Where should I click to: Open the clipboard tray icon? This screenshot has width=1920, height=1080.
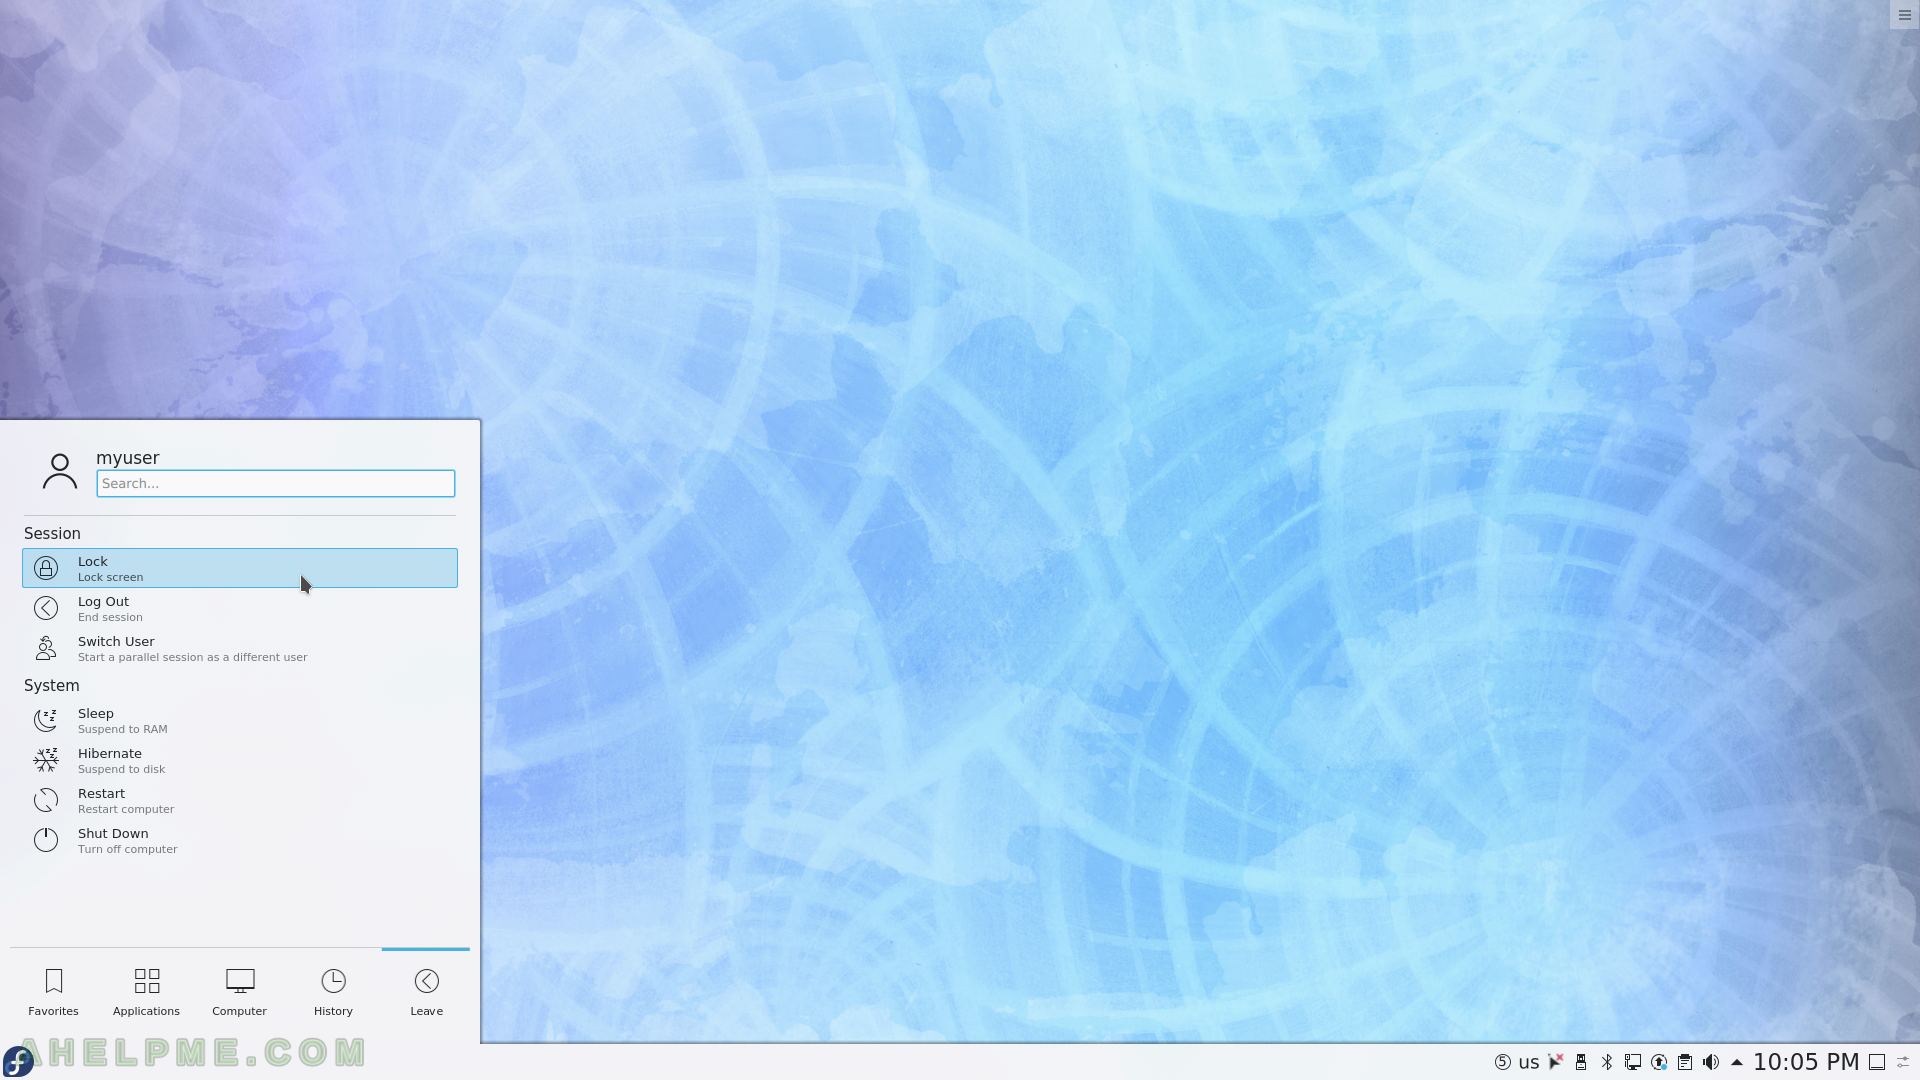[x=1685, y=1062]
